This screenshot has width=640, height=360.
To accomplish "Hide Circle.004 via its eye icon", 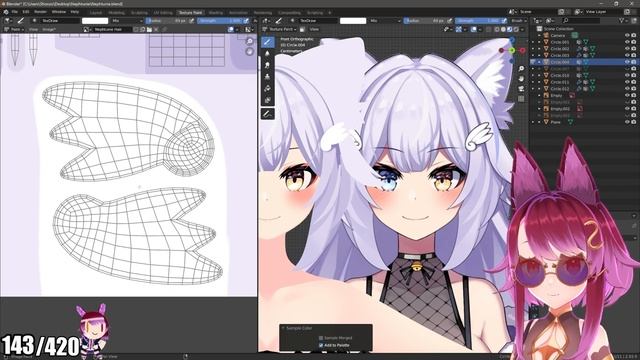I will click(x=627, y=62).
